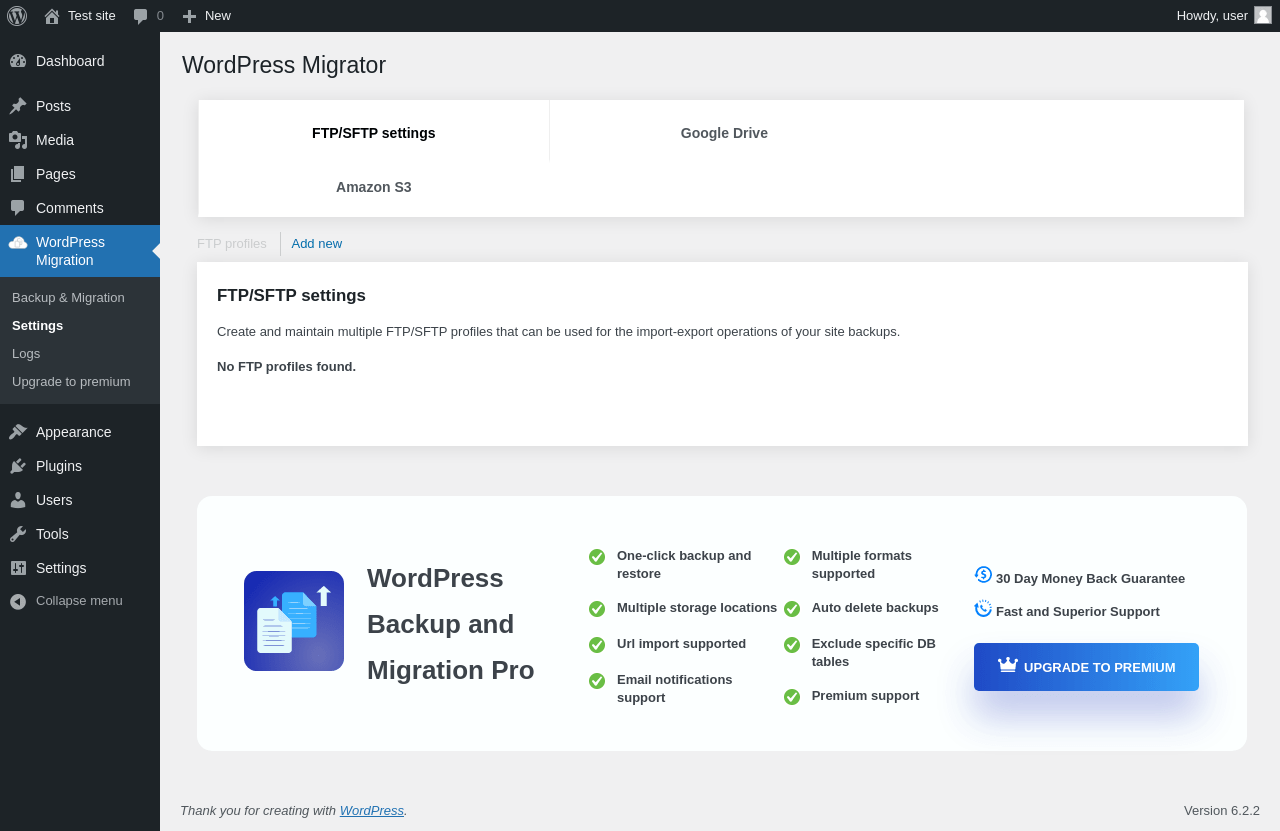Go to the Pages menu label
This screenshot has width=1280, height=831.
[x=56, y=174]
